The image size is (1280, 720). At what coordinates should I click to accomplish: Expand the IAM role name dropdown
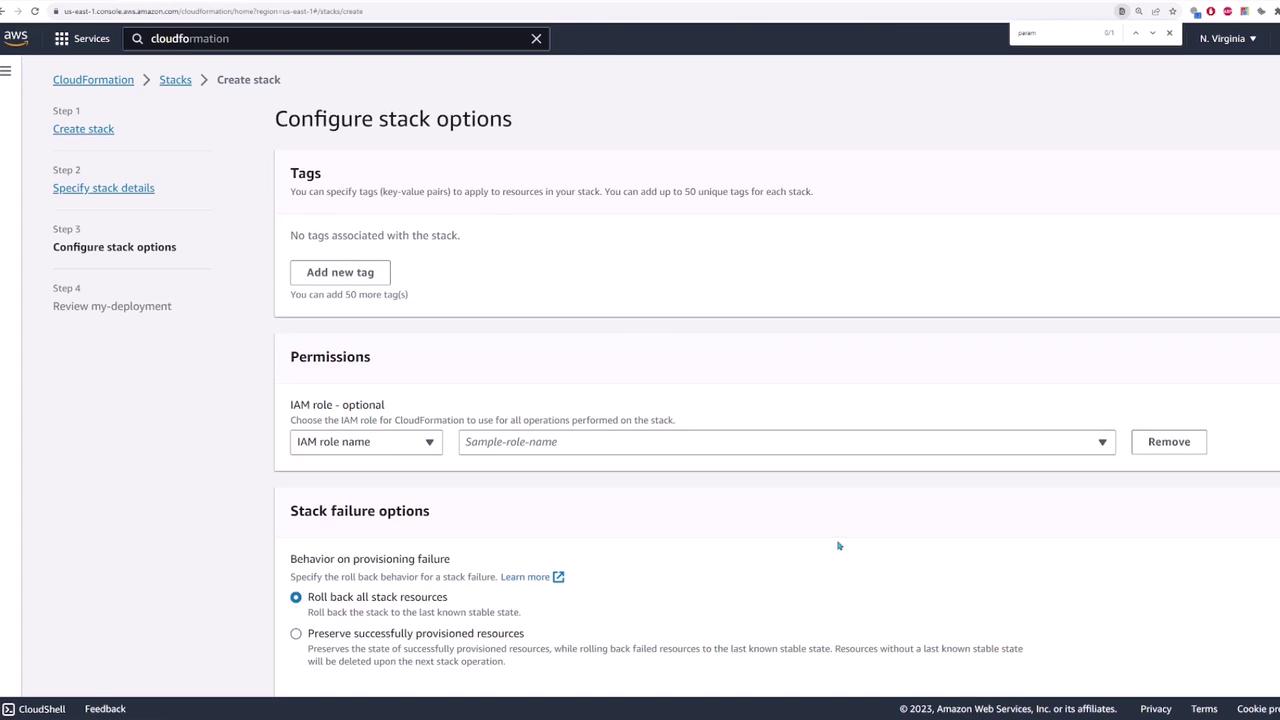coord(366,442)
